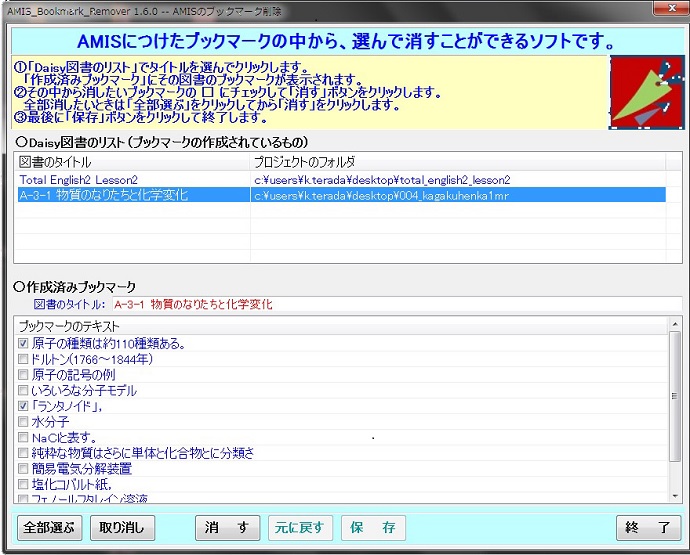
Task: Click the 図書のタイトル column header
Action: [132, 162]
